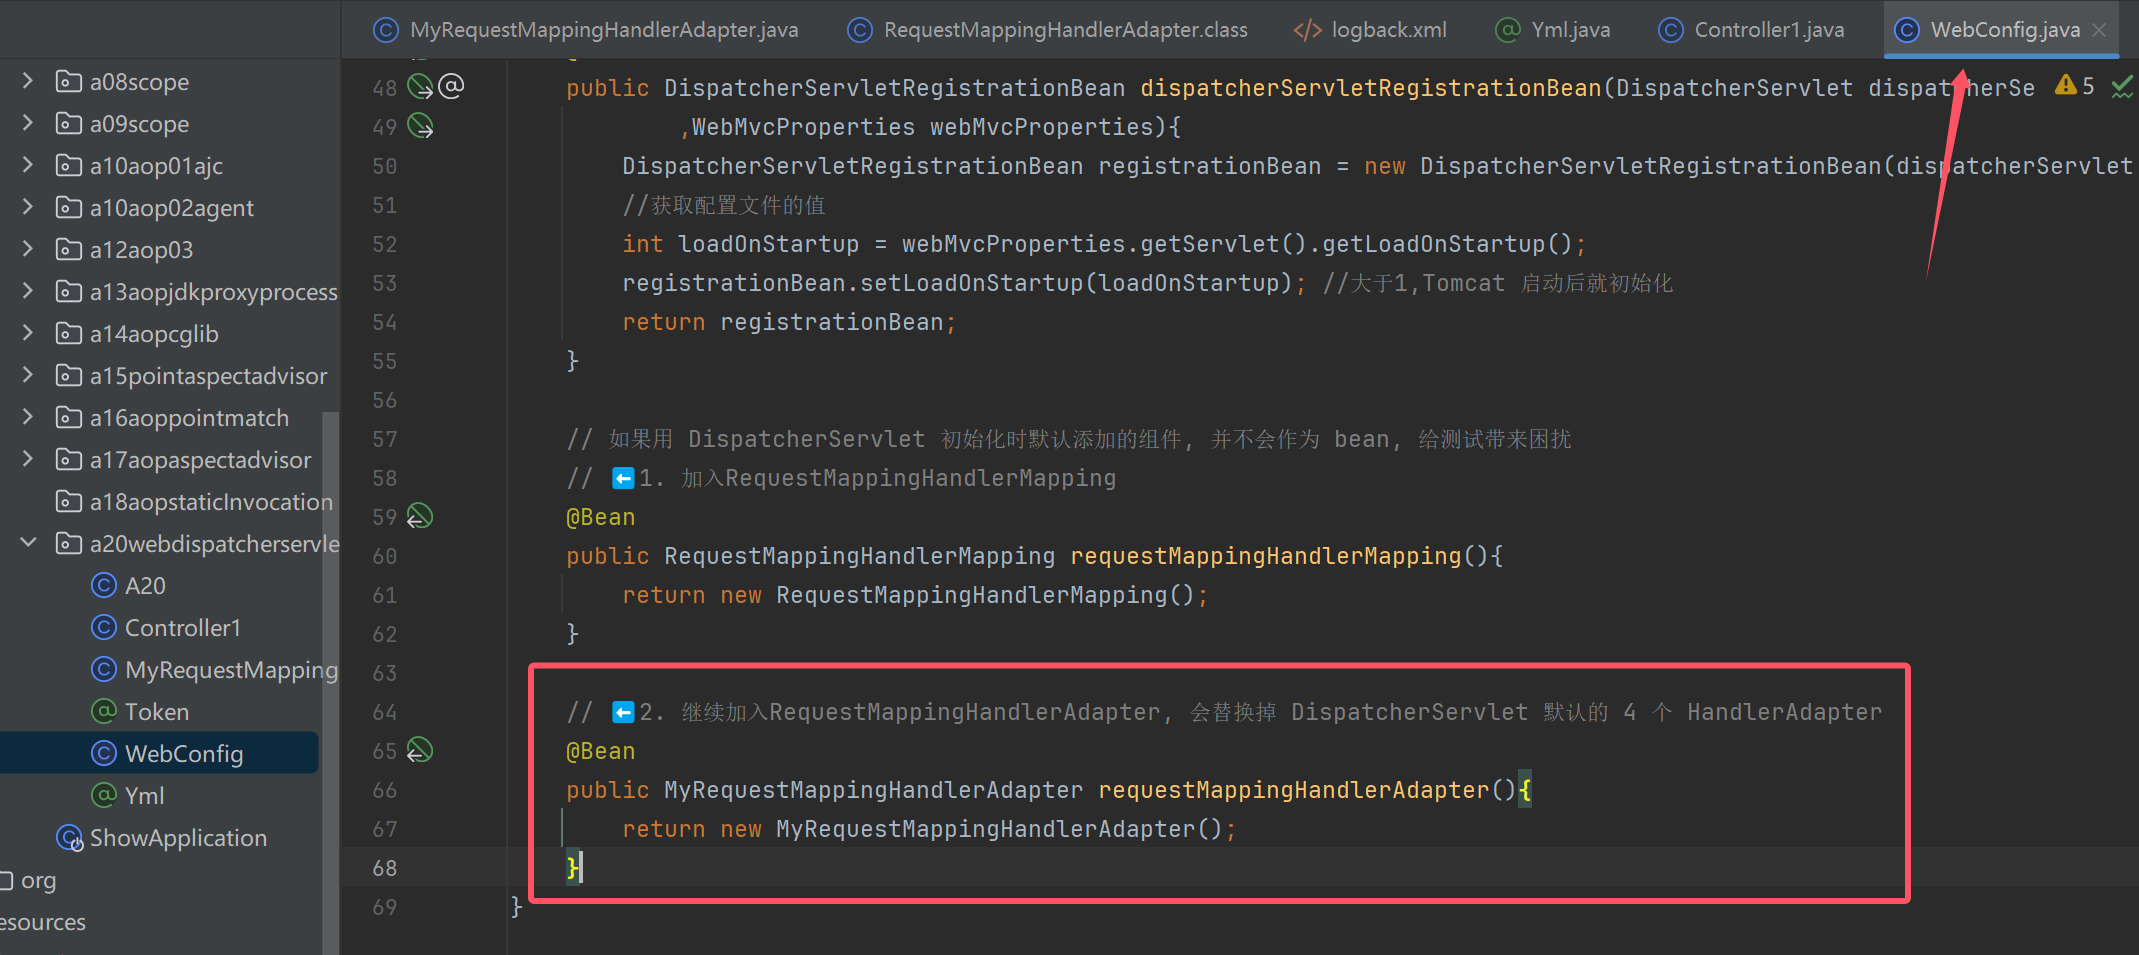2139x955 pixels.
Task: Open the Yml.java editor tab
Action: (x=1552, y=30)
